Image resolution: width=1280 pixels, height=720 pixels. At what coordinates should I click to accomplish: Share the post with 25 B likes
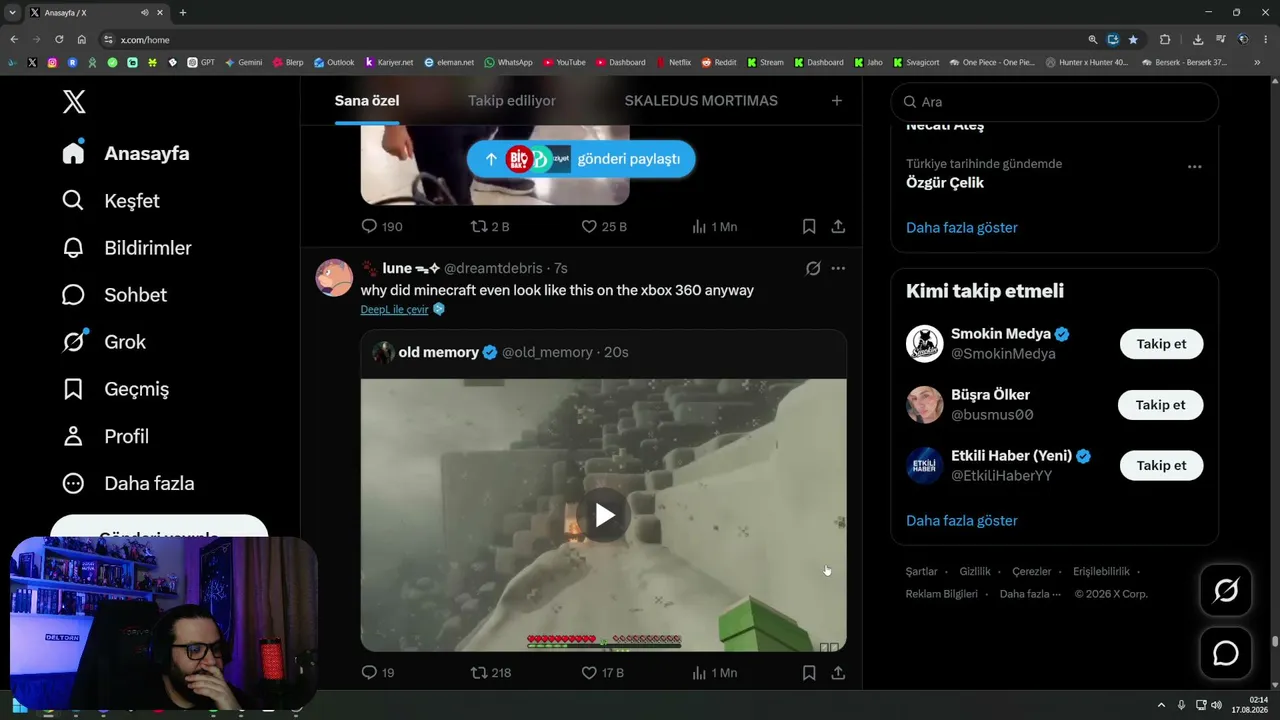click(838, 227)
